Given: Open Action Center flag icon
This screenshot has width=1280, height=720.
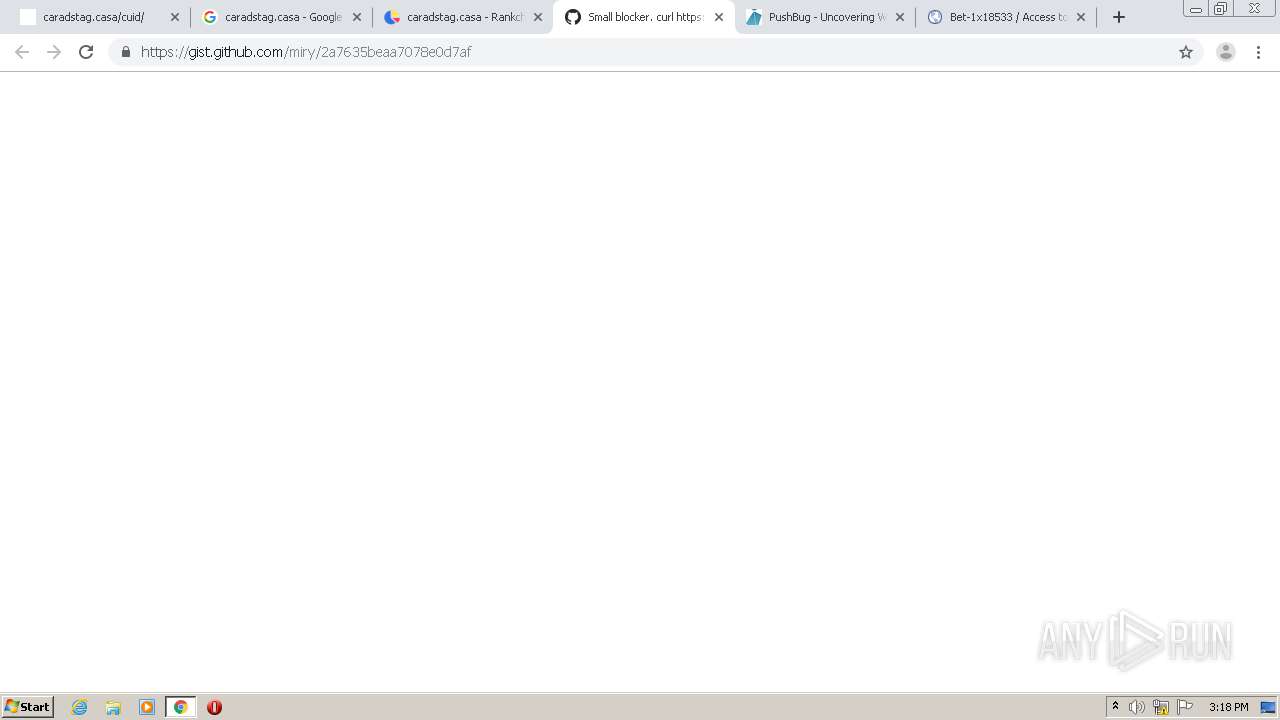Looking at the screenshot, I should pyautogui.click(x=1185, y=707).
